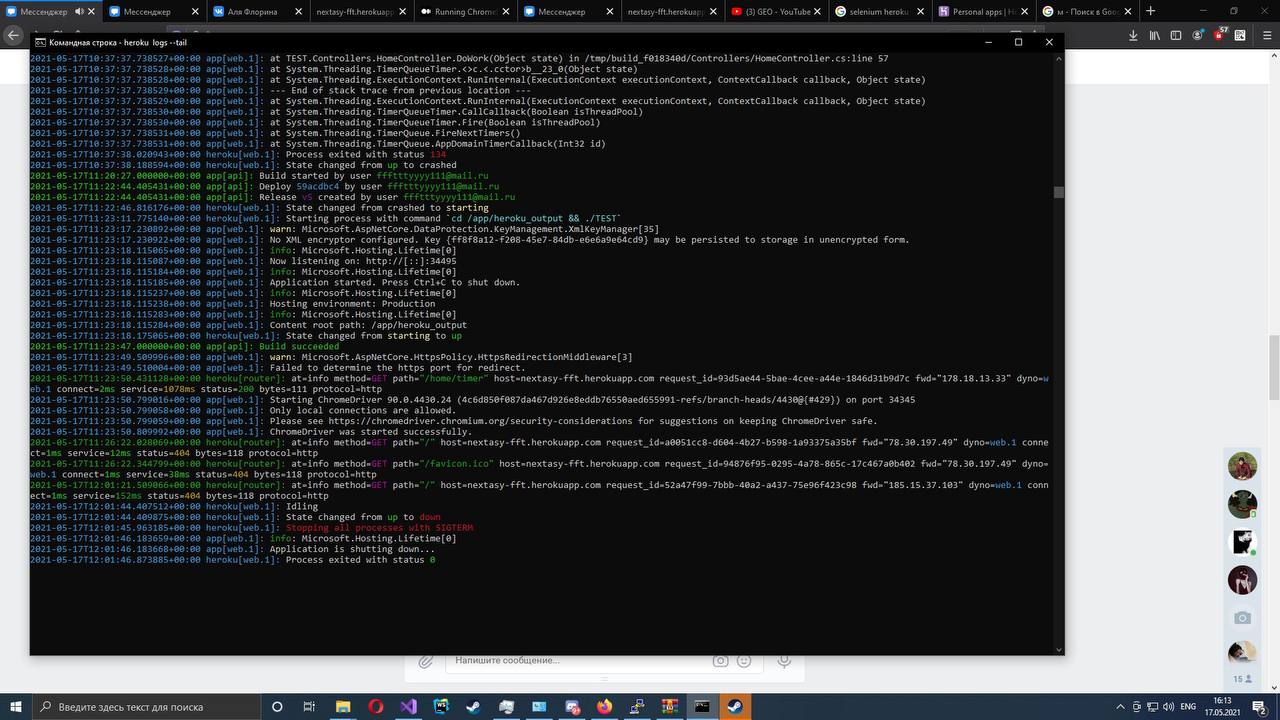Click the attach file paperclip in messenger

(425, 661)
